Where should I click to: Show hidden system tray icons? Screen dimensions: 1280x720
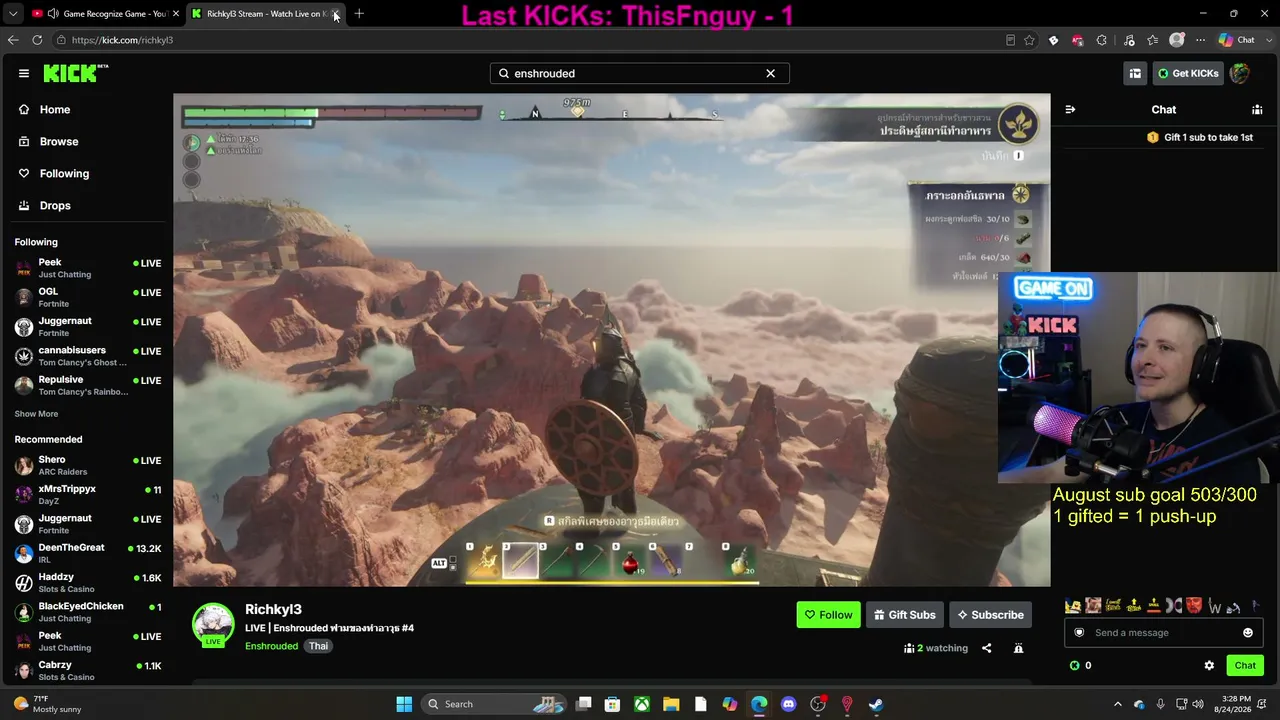pos(1118,704)
